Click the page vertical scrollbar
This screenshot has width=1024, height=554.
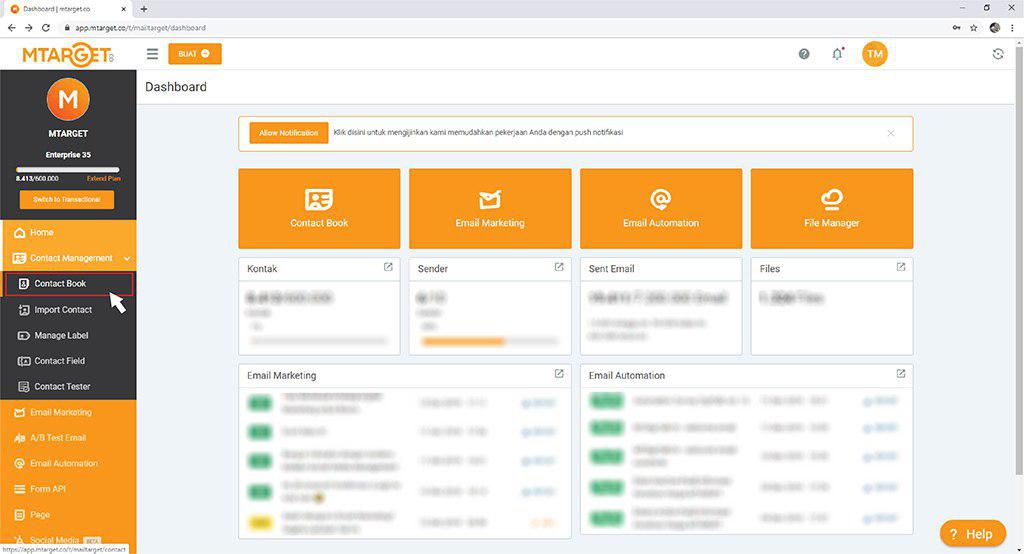[x=1019, y=261]
